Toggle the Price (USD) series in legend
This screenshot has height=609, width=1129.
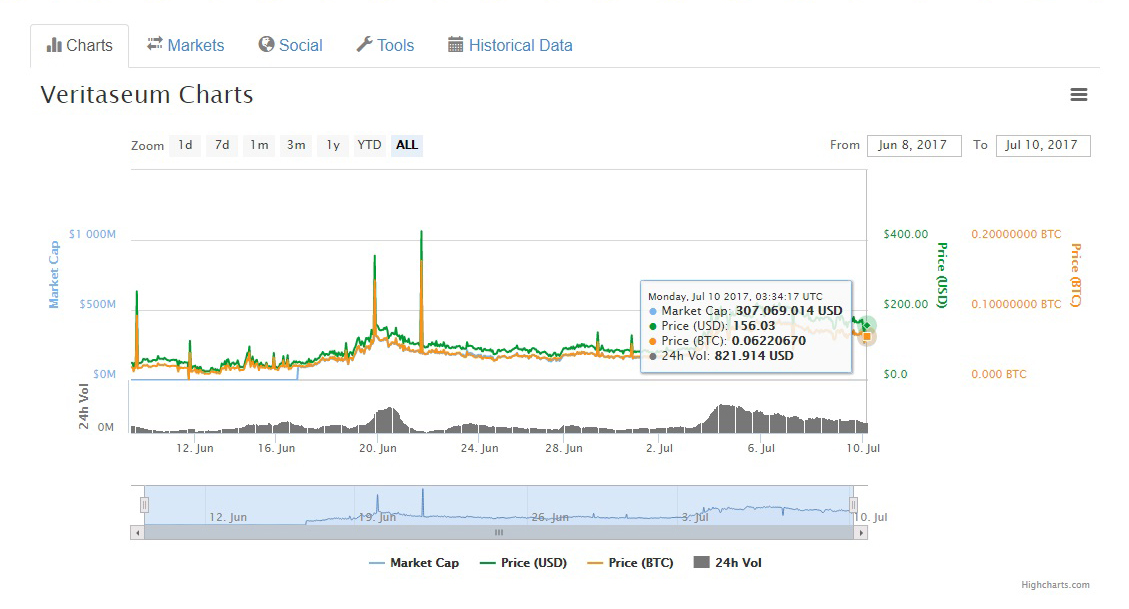click(523, 563)
